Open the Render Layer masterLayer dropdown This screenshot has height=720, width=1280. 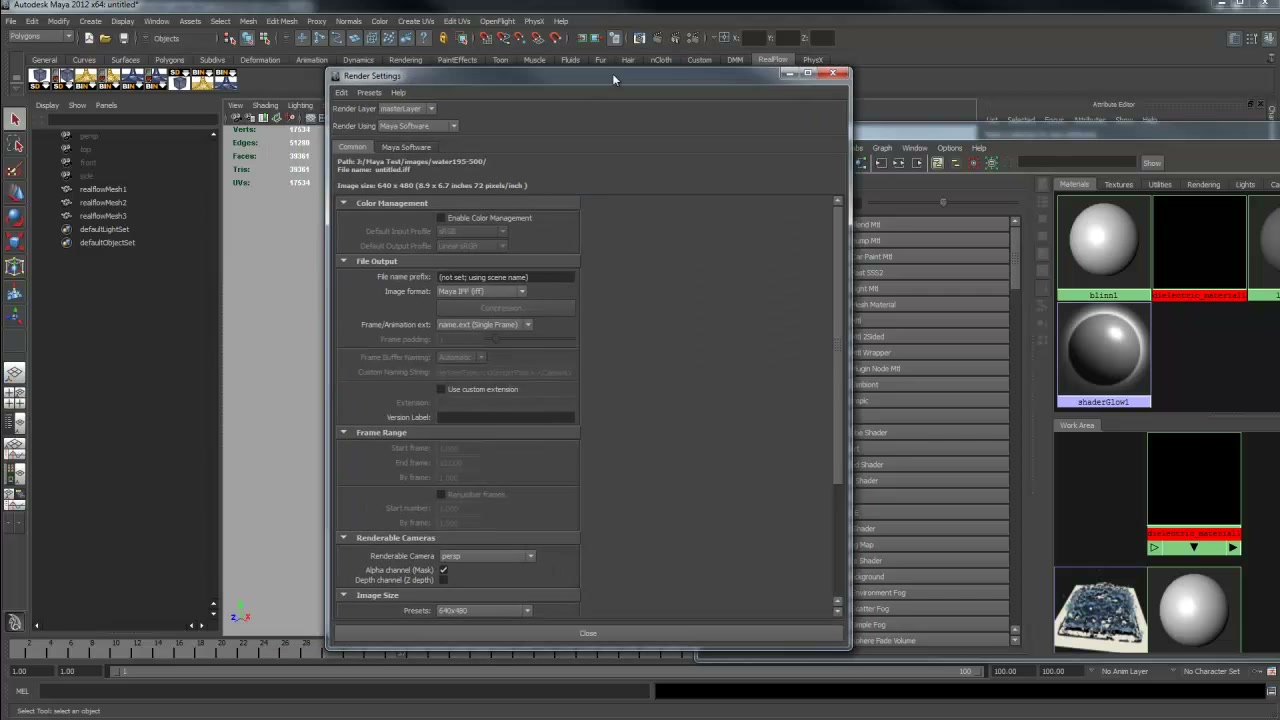click(x=407, y=108)
